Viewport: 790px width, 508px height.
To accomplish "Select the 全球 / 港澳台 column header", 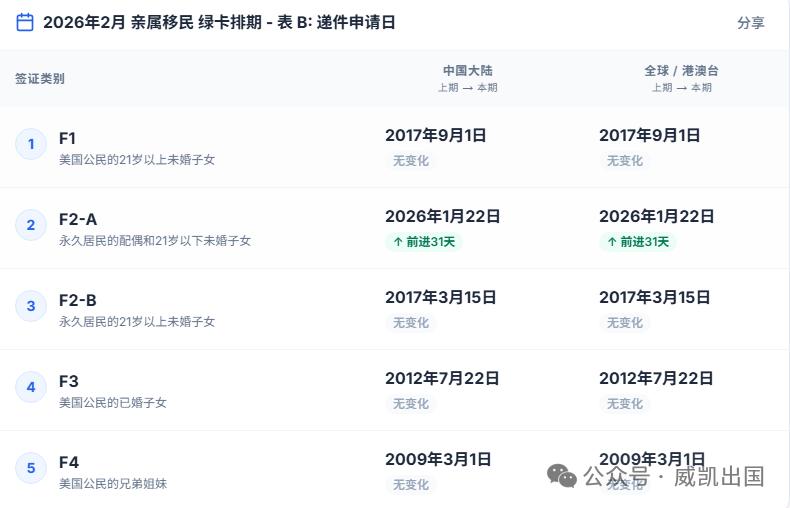I will click(x=681, y=71).
